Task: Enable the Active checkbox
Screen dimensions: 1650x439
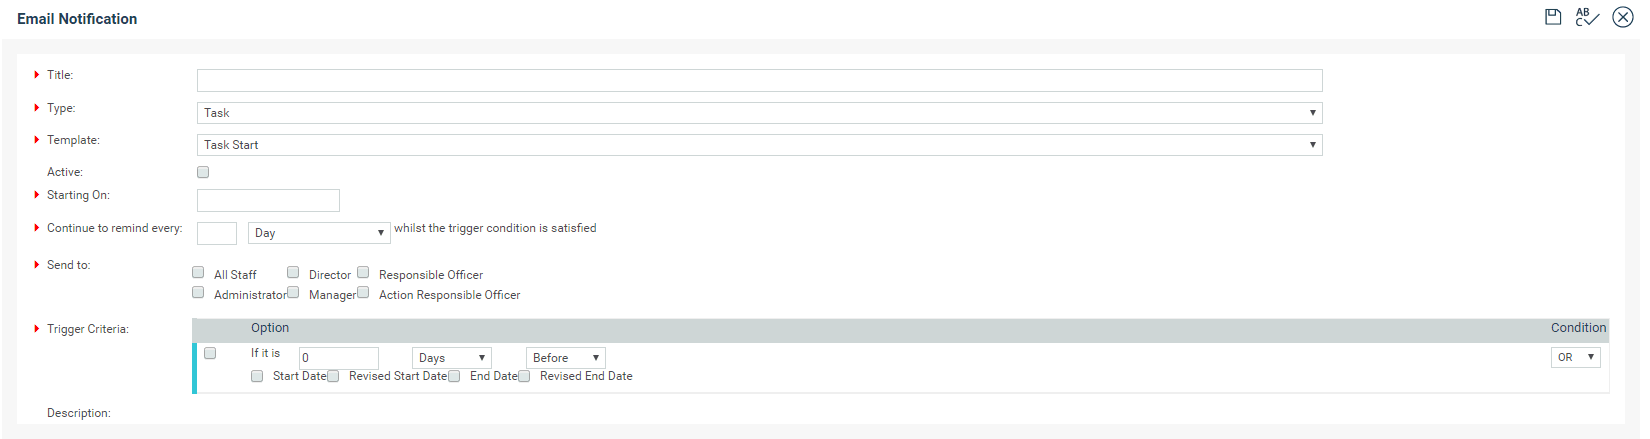Action: (203, 172)
